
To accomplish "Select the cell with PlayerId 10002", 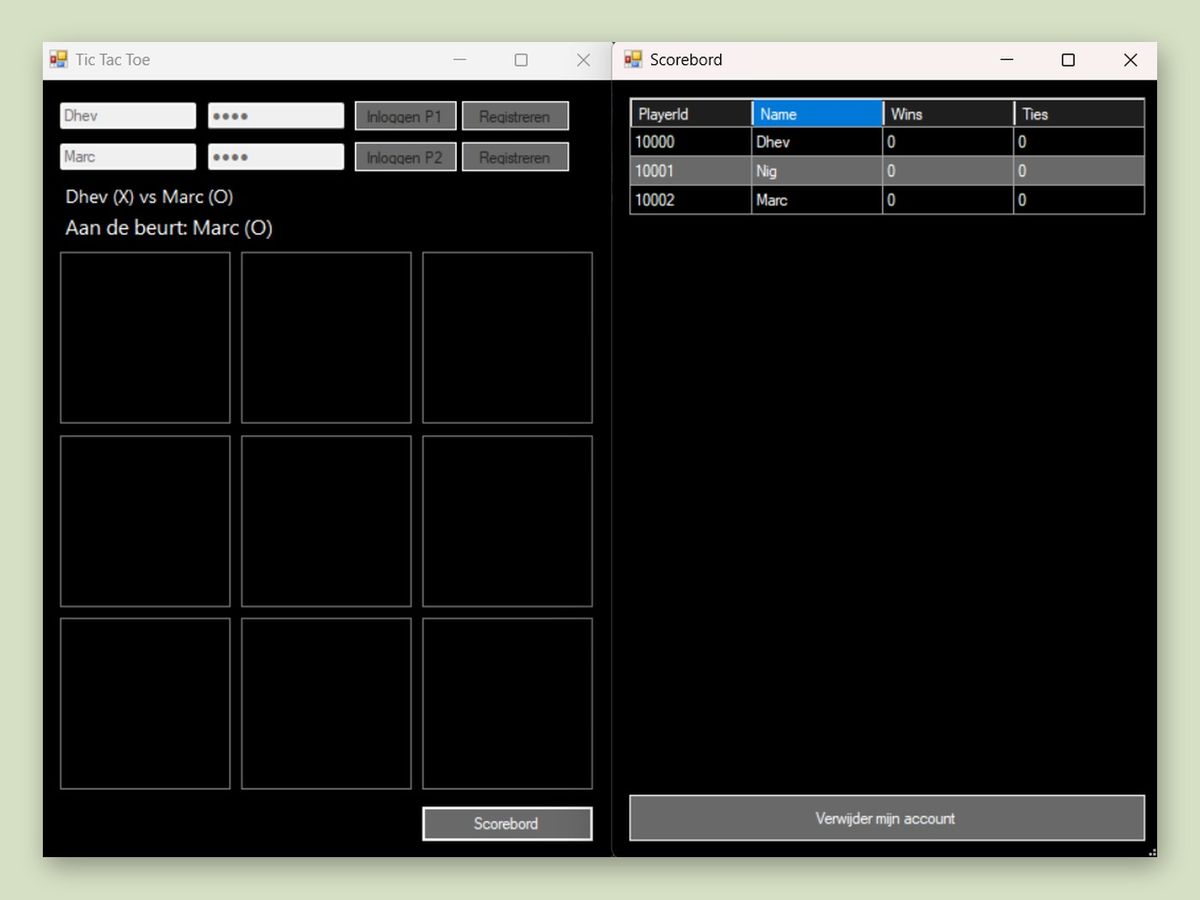I will coord(691,200).
